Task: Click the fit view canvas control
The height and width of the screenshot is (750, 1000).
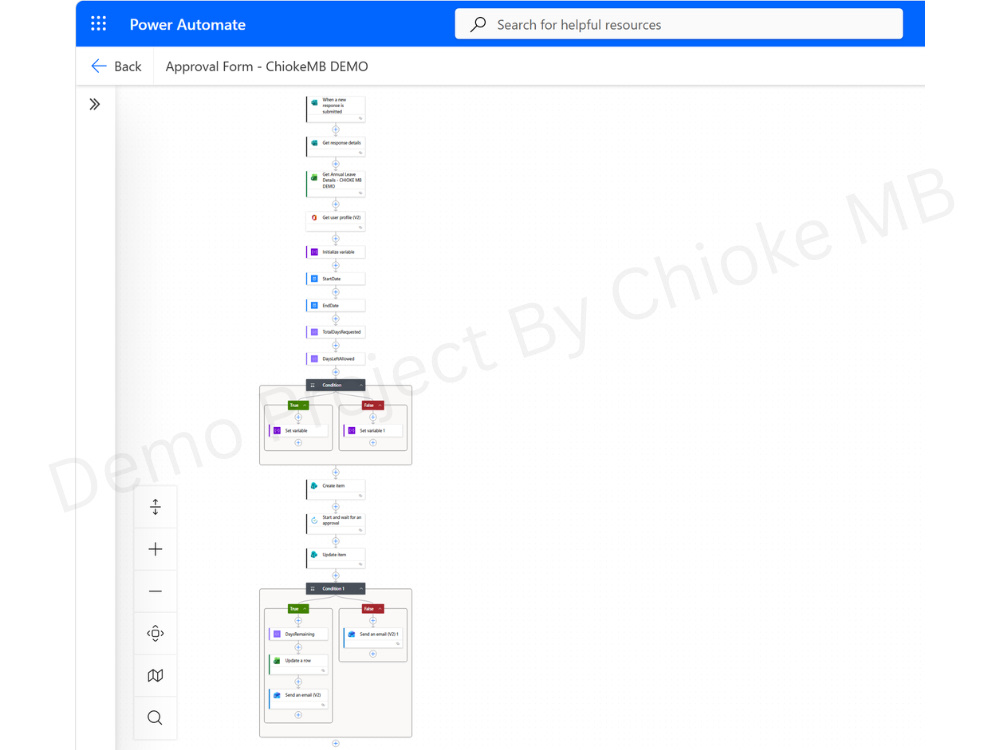Action: 155,633
